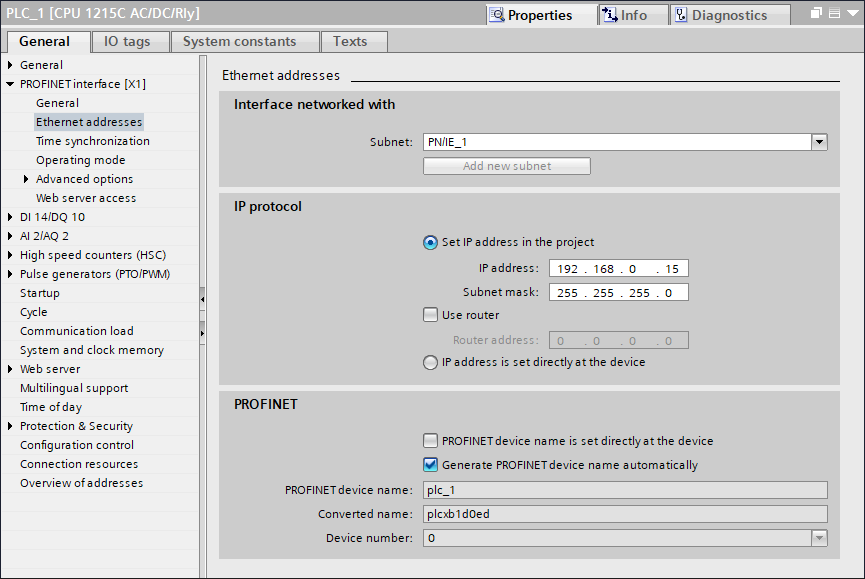Image resolution: width=865 pixels, height=579 pixels.
Task: Click the Diagnostics stethoscope icon
Action: click(681, 15)
